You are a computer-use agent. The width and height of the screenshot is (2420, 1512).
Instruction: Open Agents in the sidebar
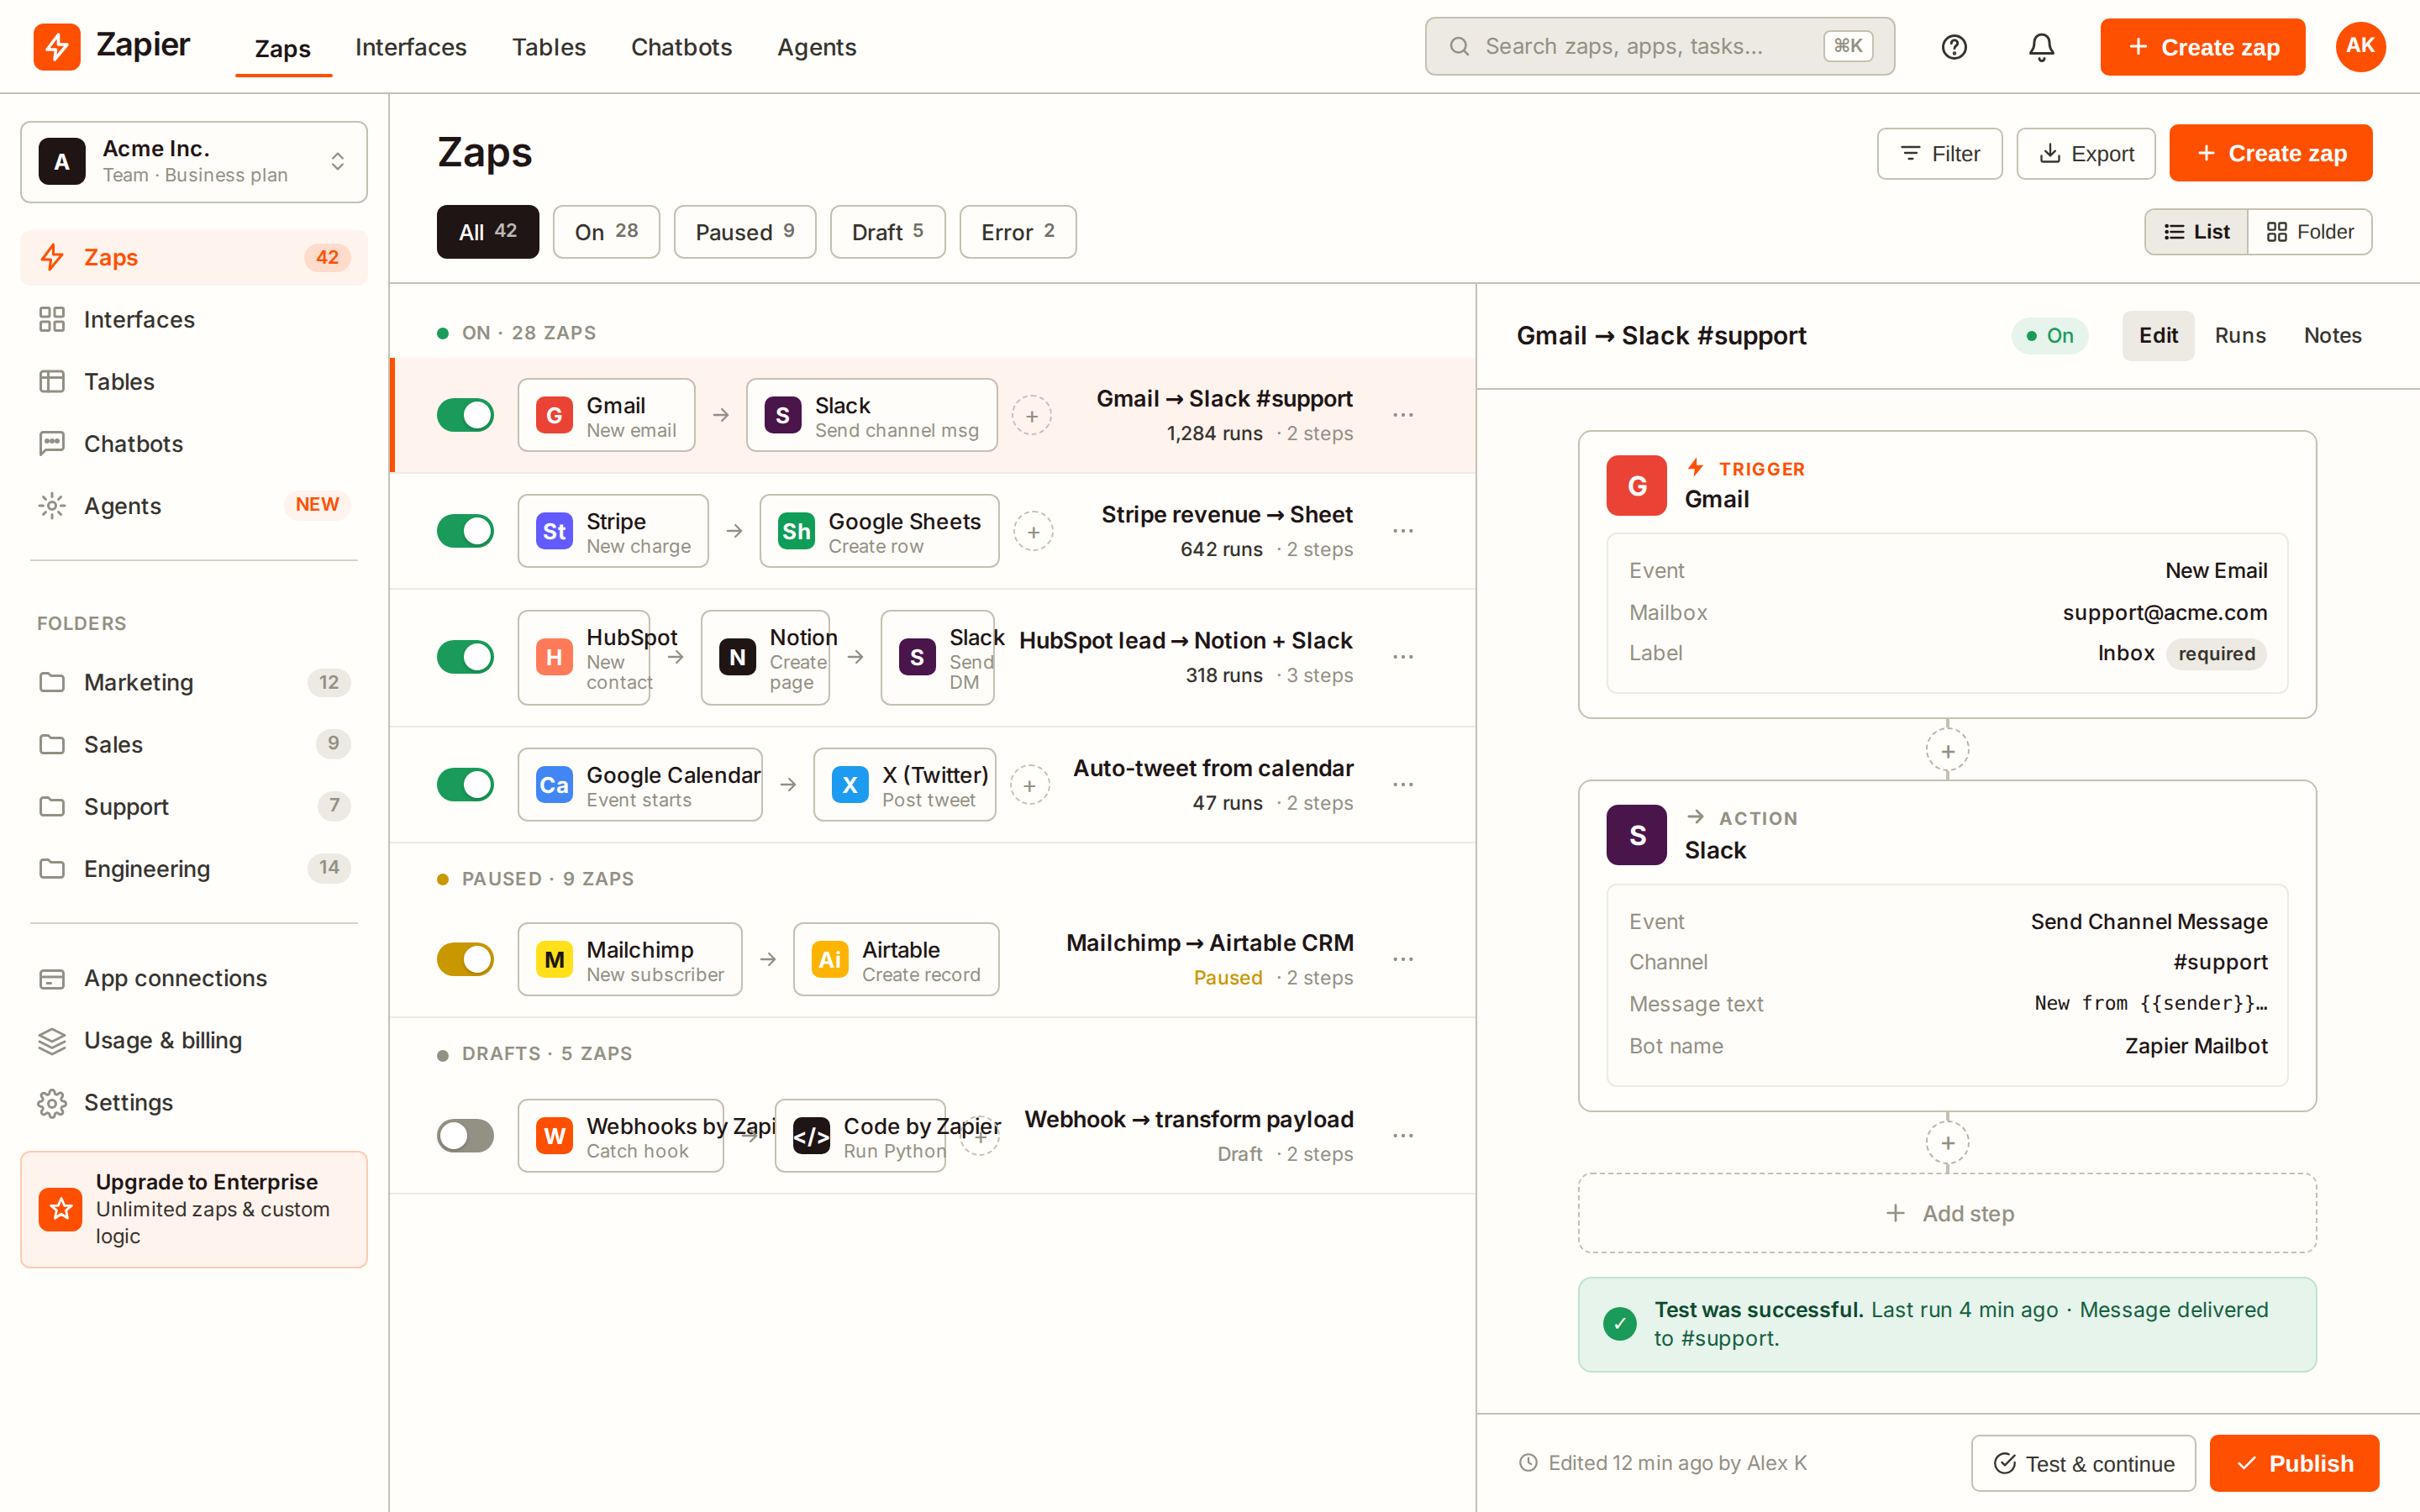click(x=194, y=506)
